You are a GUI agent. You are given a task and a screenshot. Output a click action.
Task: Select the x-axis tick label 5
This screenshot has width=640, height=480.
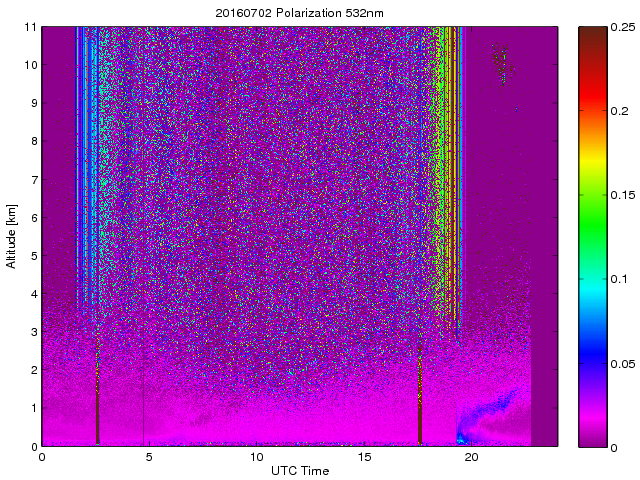148,456
